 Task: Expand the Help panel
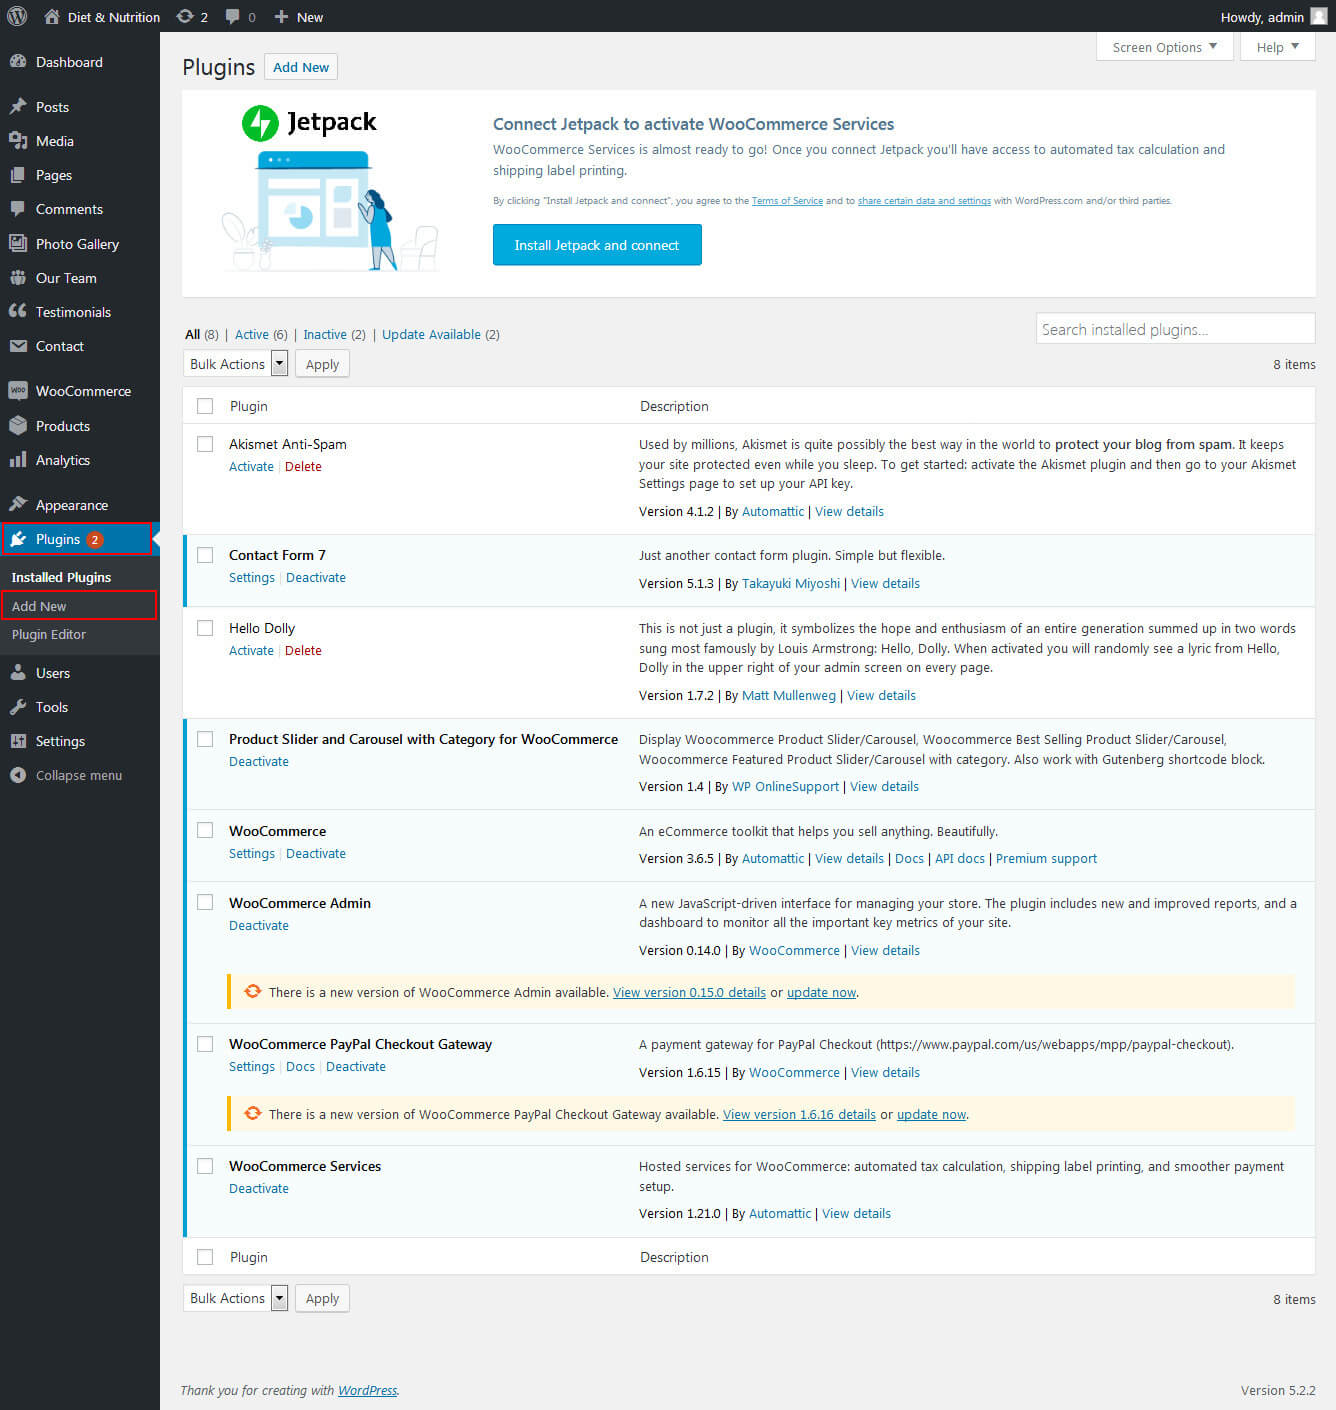[x=1278, y=47]
